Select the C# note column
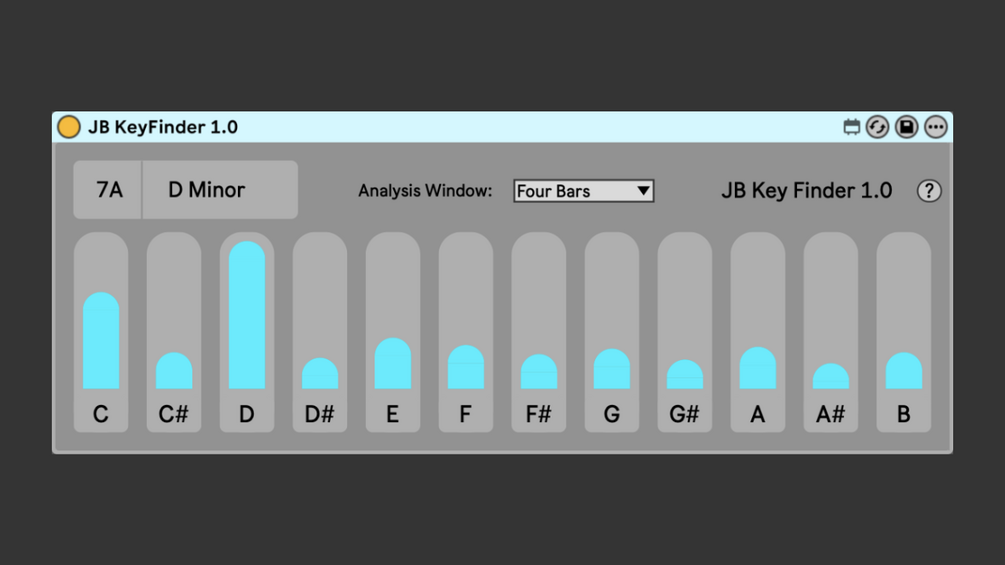The height and width of the screenshot is (565, 1005). (x=174, y=330)
